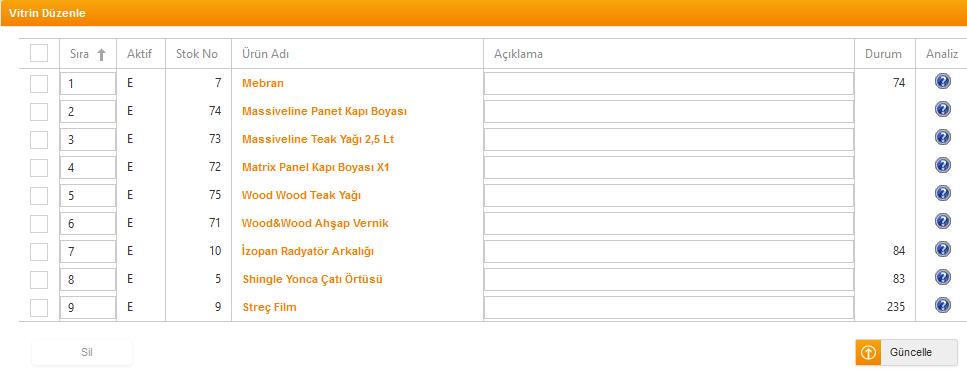Screen dimensions: 967x381
Task: Click the order field containing 2
Action: click(x=88, y=112)
